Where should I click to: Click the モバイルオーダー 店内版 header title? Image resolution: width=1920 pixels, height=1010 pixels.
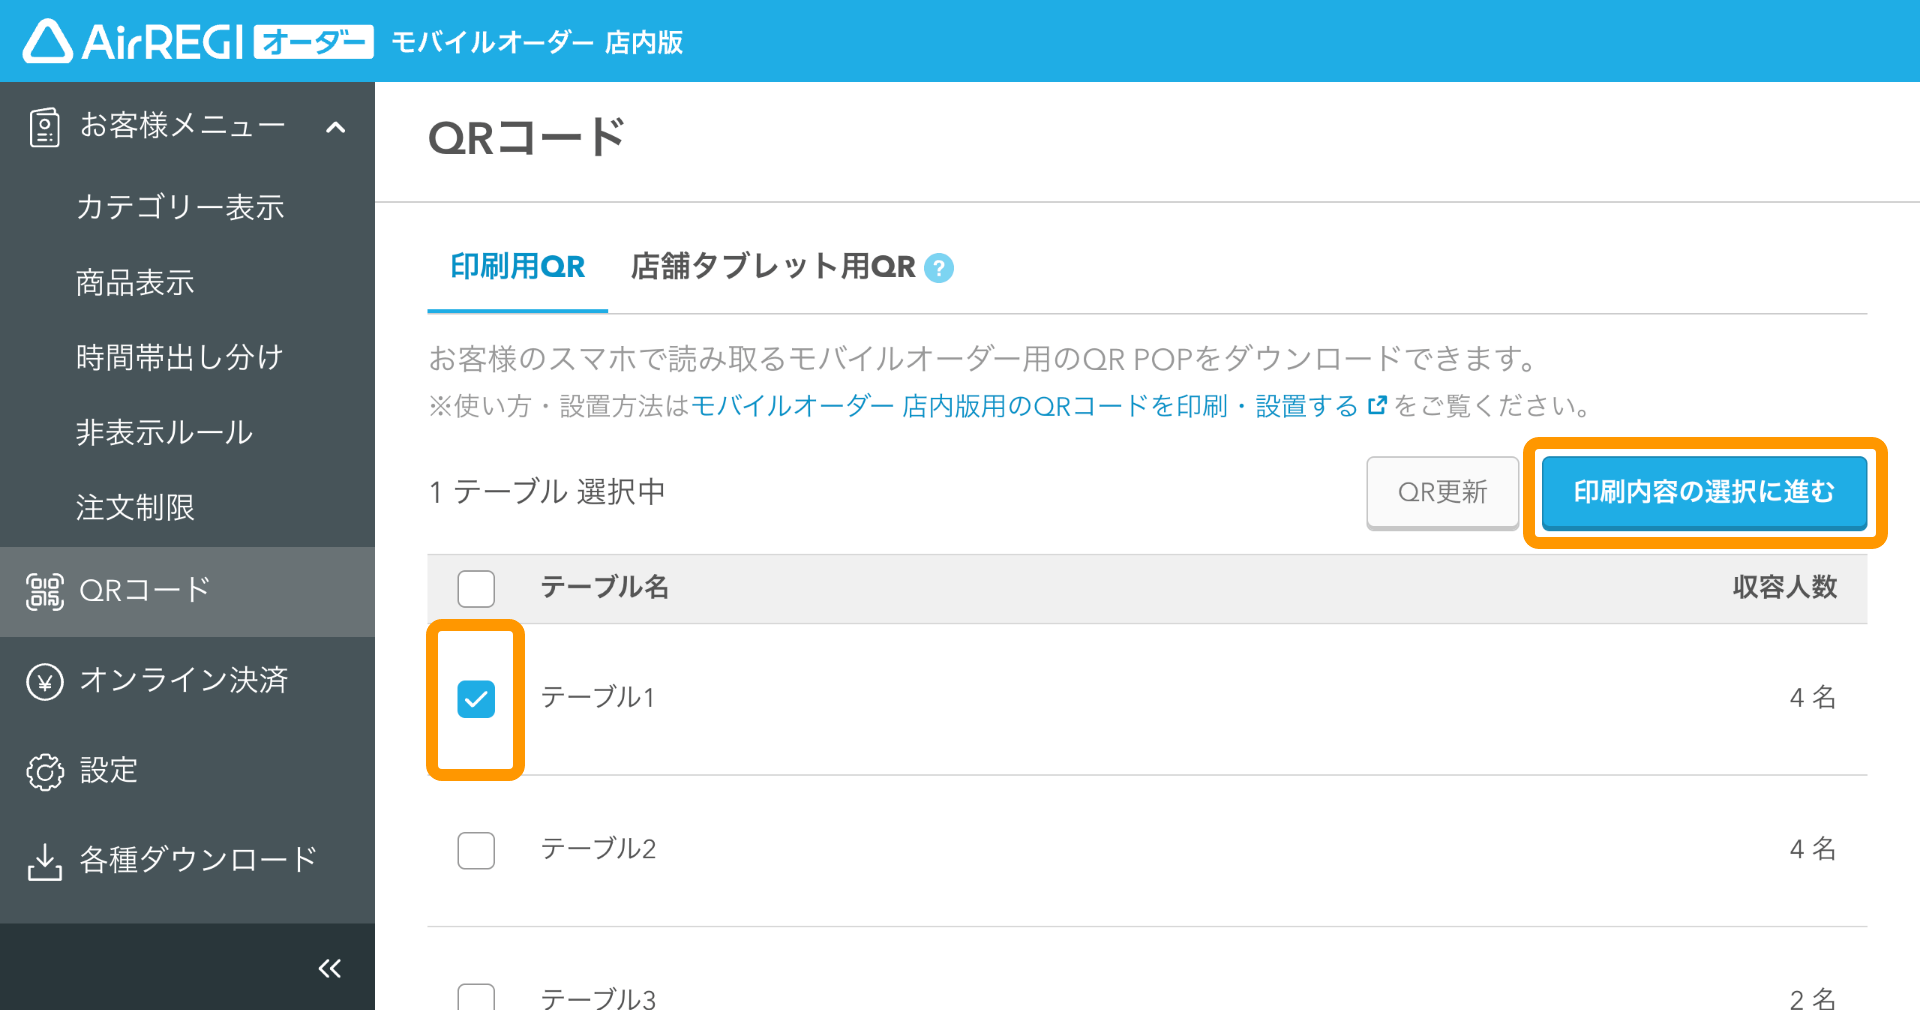537,42
